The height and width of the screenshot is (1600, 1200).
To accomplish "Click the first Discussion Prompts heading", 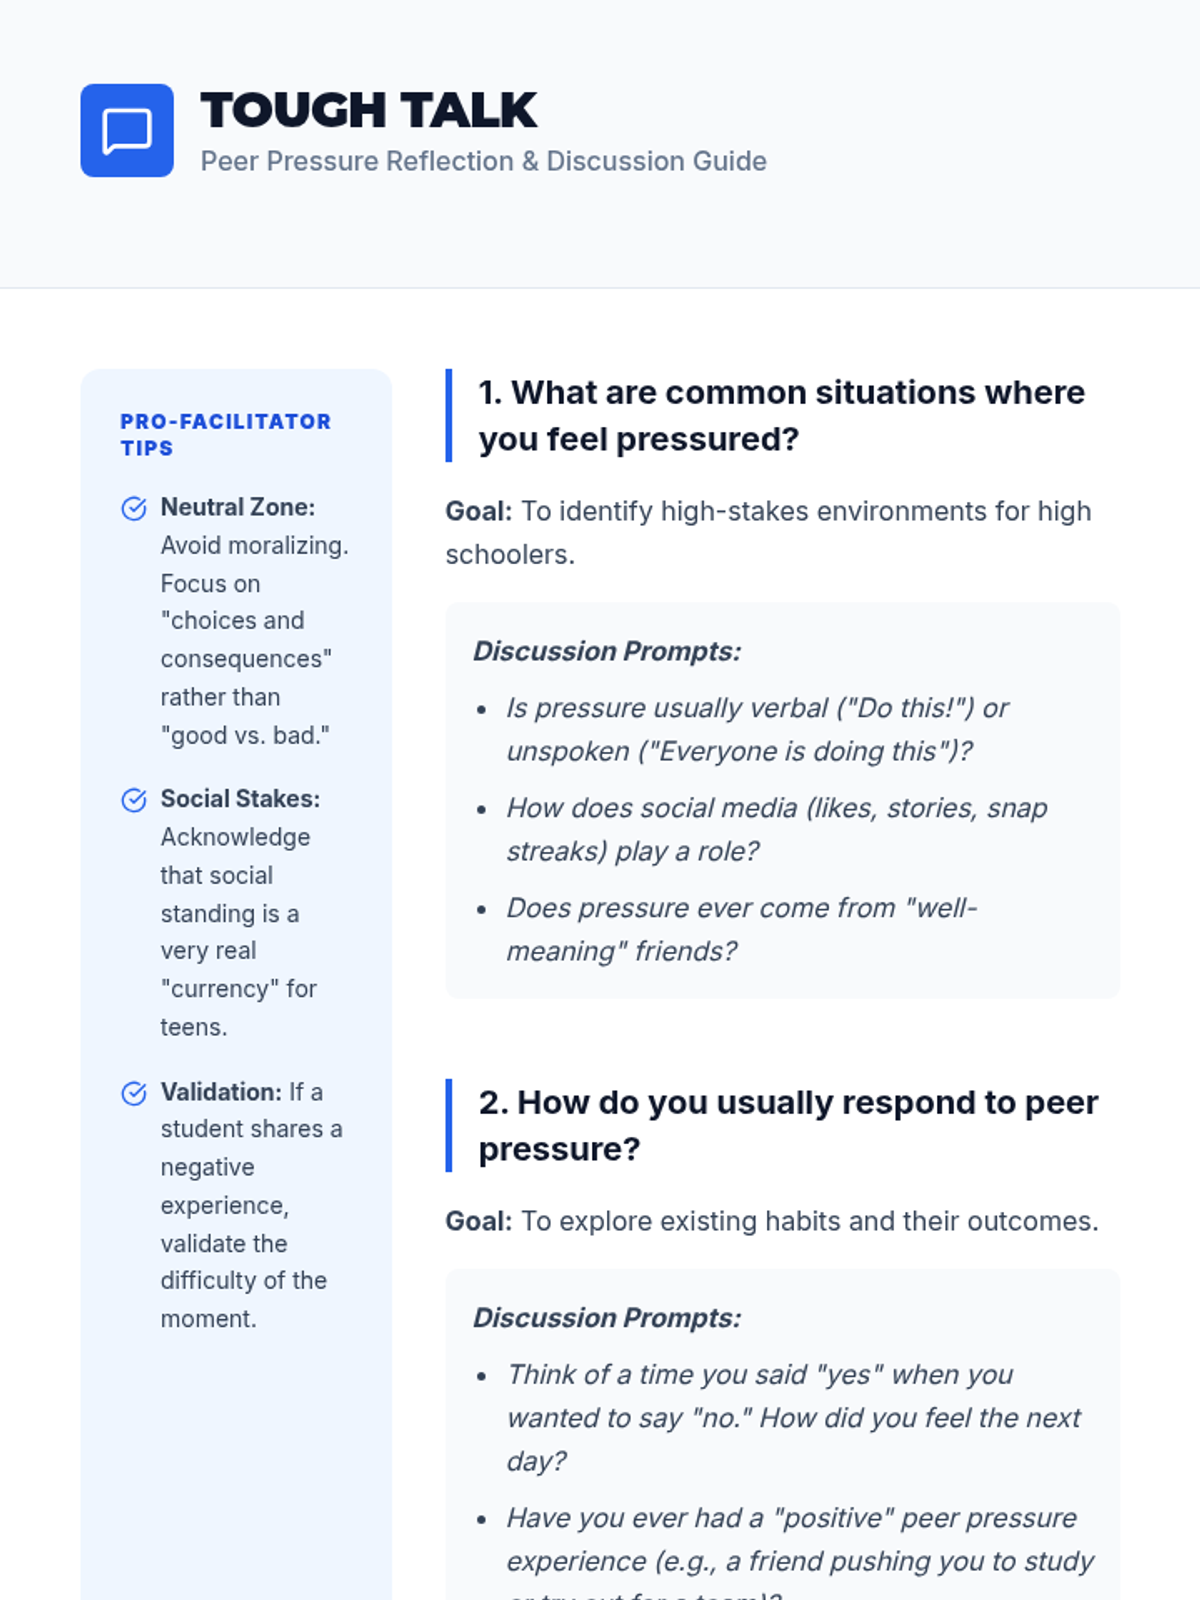I will (607, 651).
